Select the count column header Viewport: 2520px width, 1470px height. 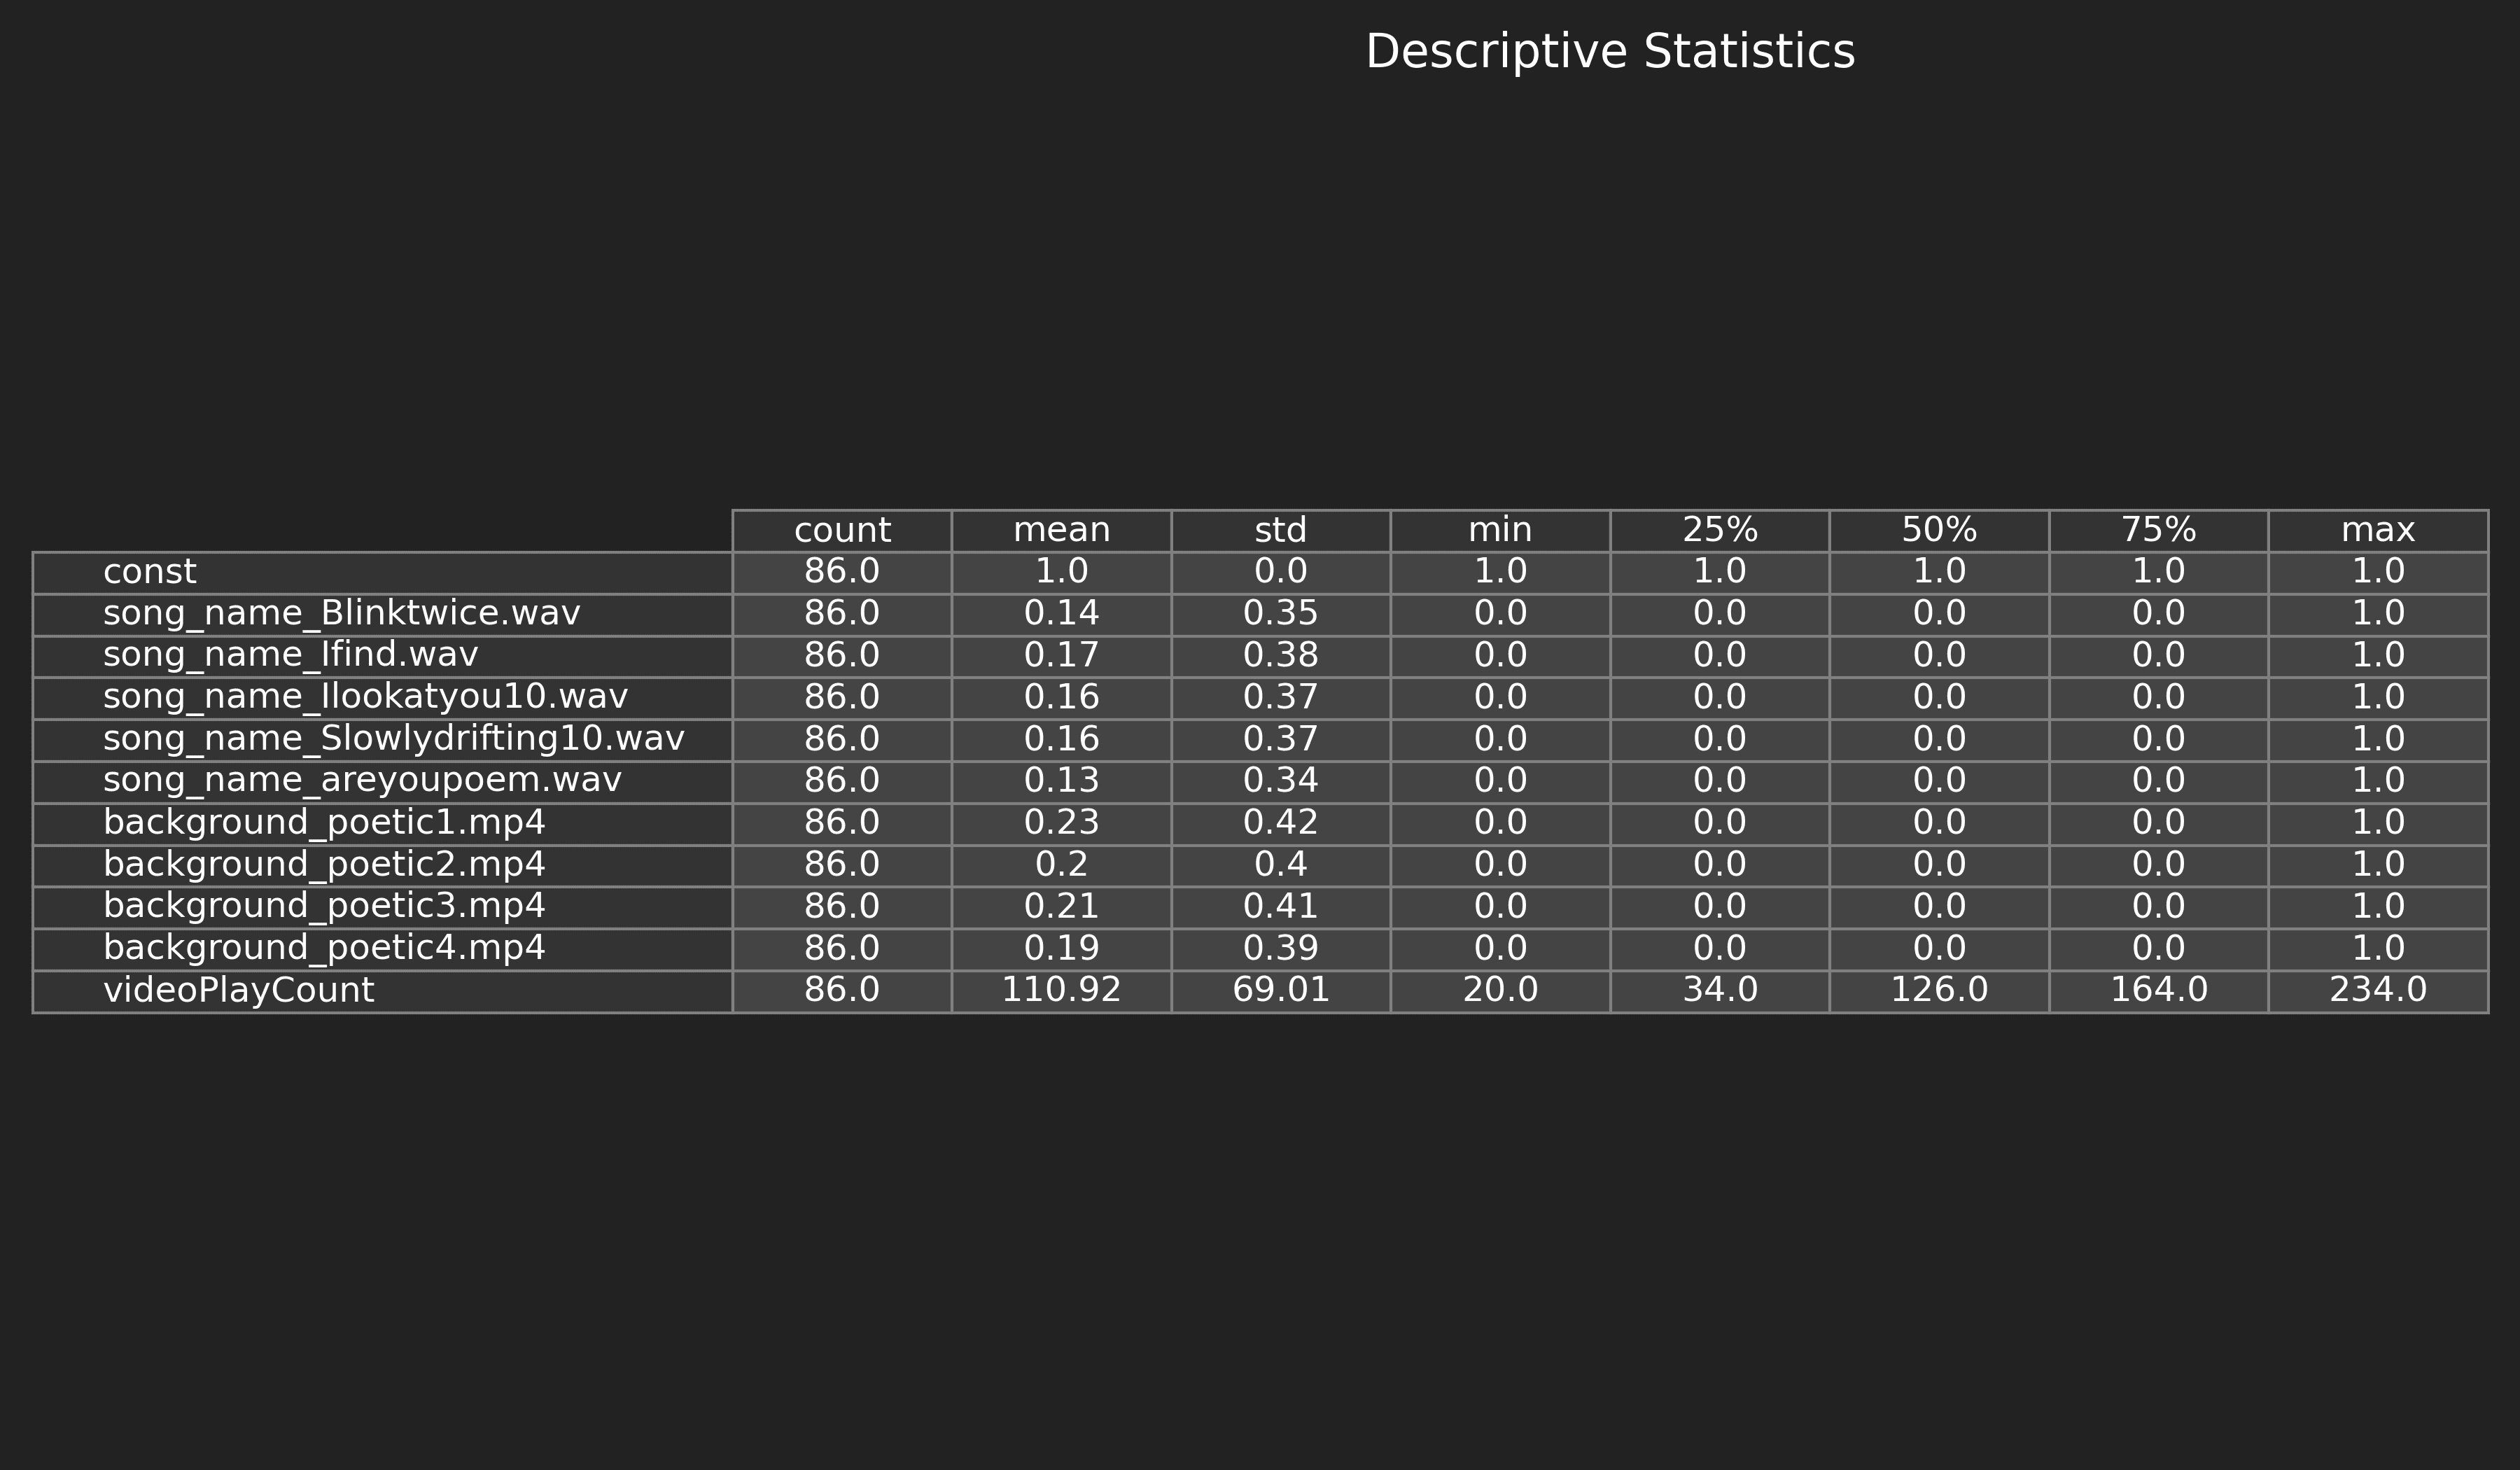click(842, 530)
